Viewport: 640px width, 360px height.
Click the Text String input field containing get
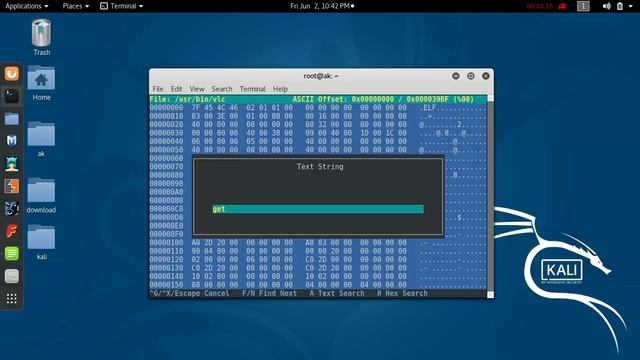coord(318,209)
